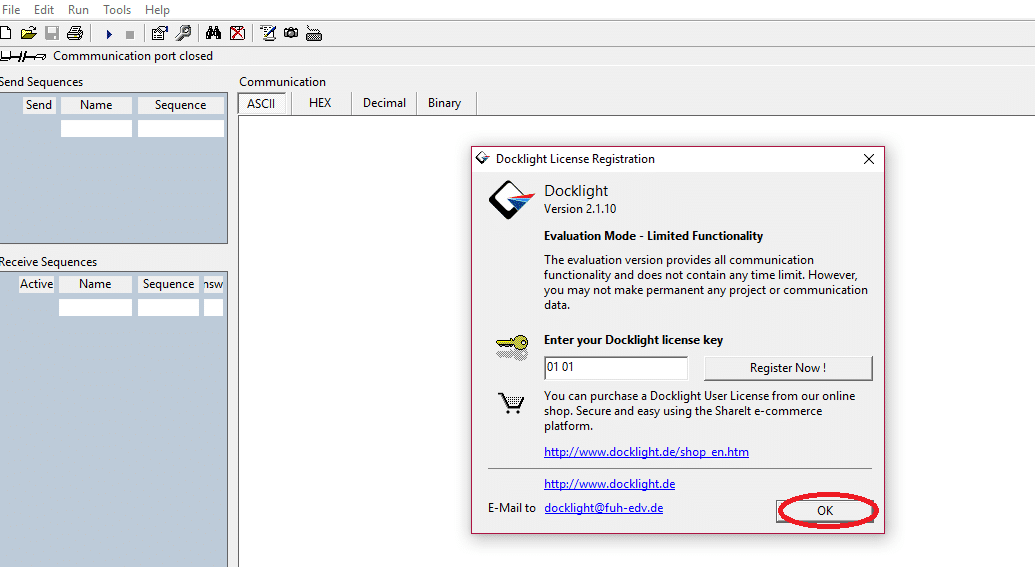Click the Open Project folder icon
This screenshot has width=1035, height=567.
click(28, 33)
